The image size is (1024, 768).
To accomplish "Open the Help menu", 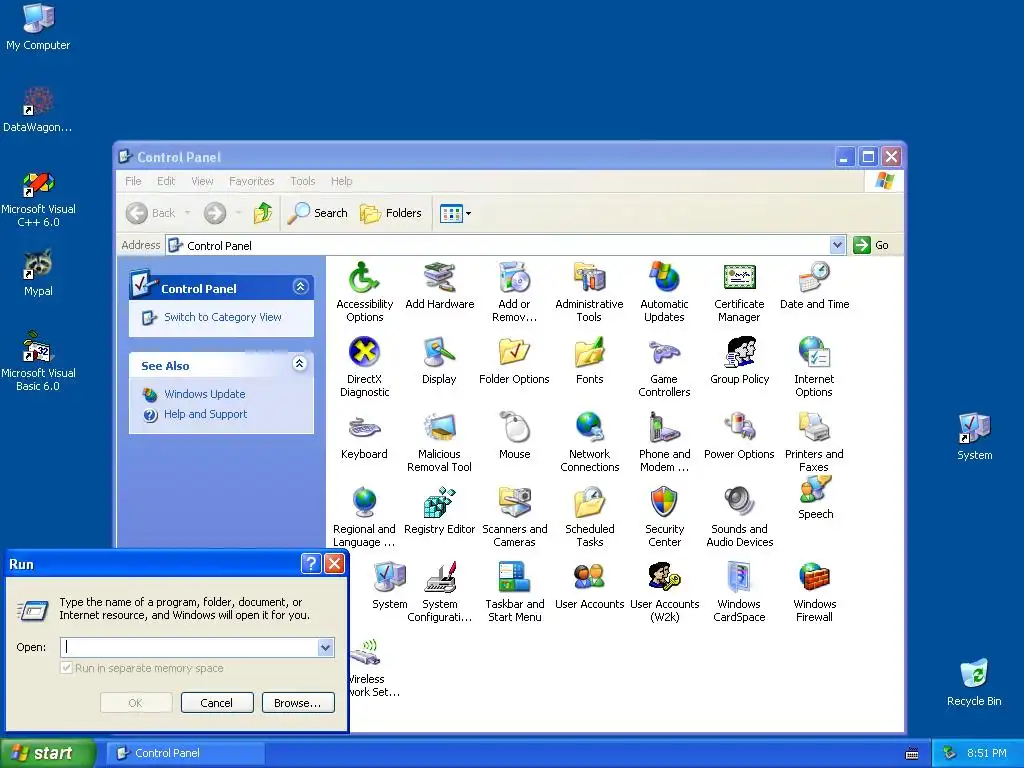I will tap(341, 181).
